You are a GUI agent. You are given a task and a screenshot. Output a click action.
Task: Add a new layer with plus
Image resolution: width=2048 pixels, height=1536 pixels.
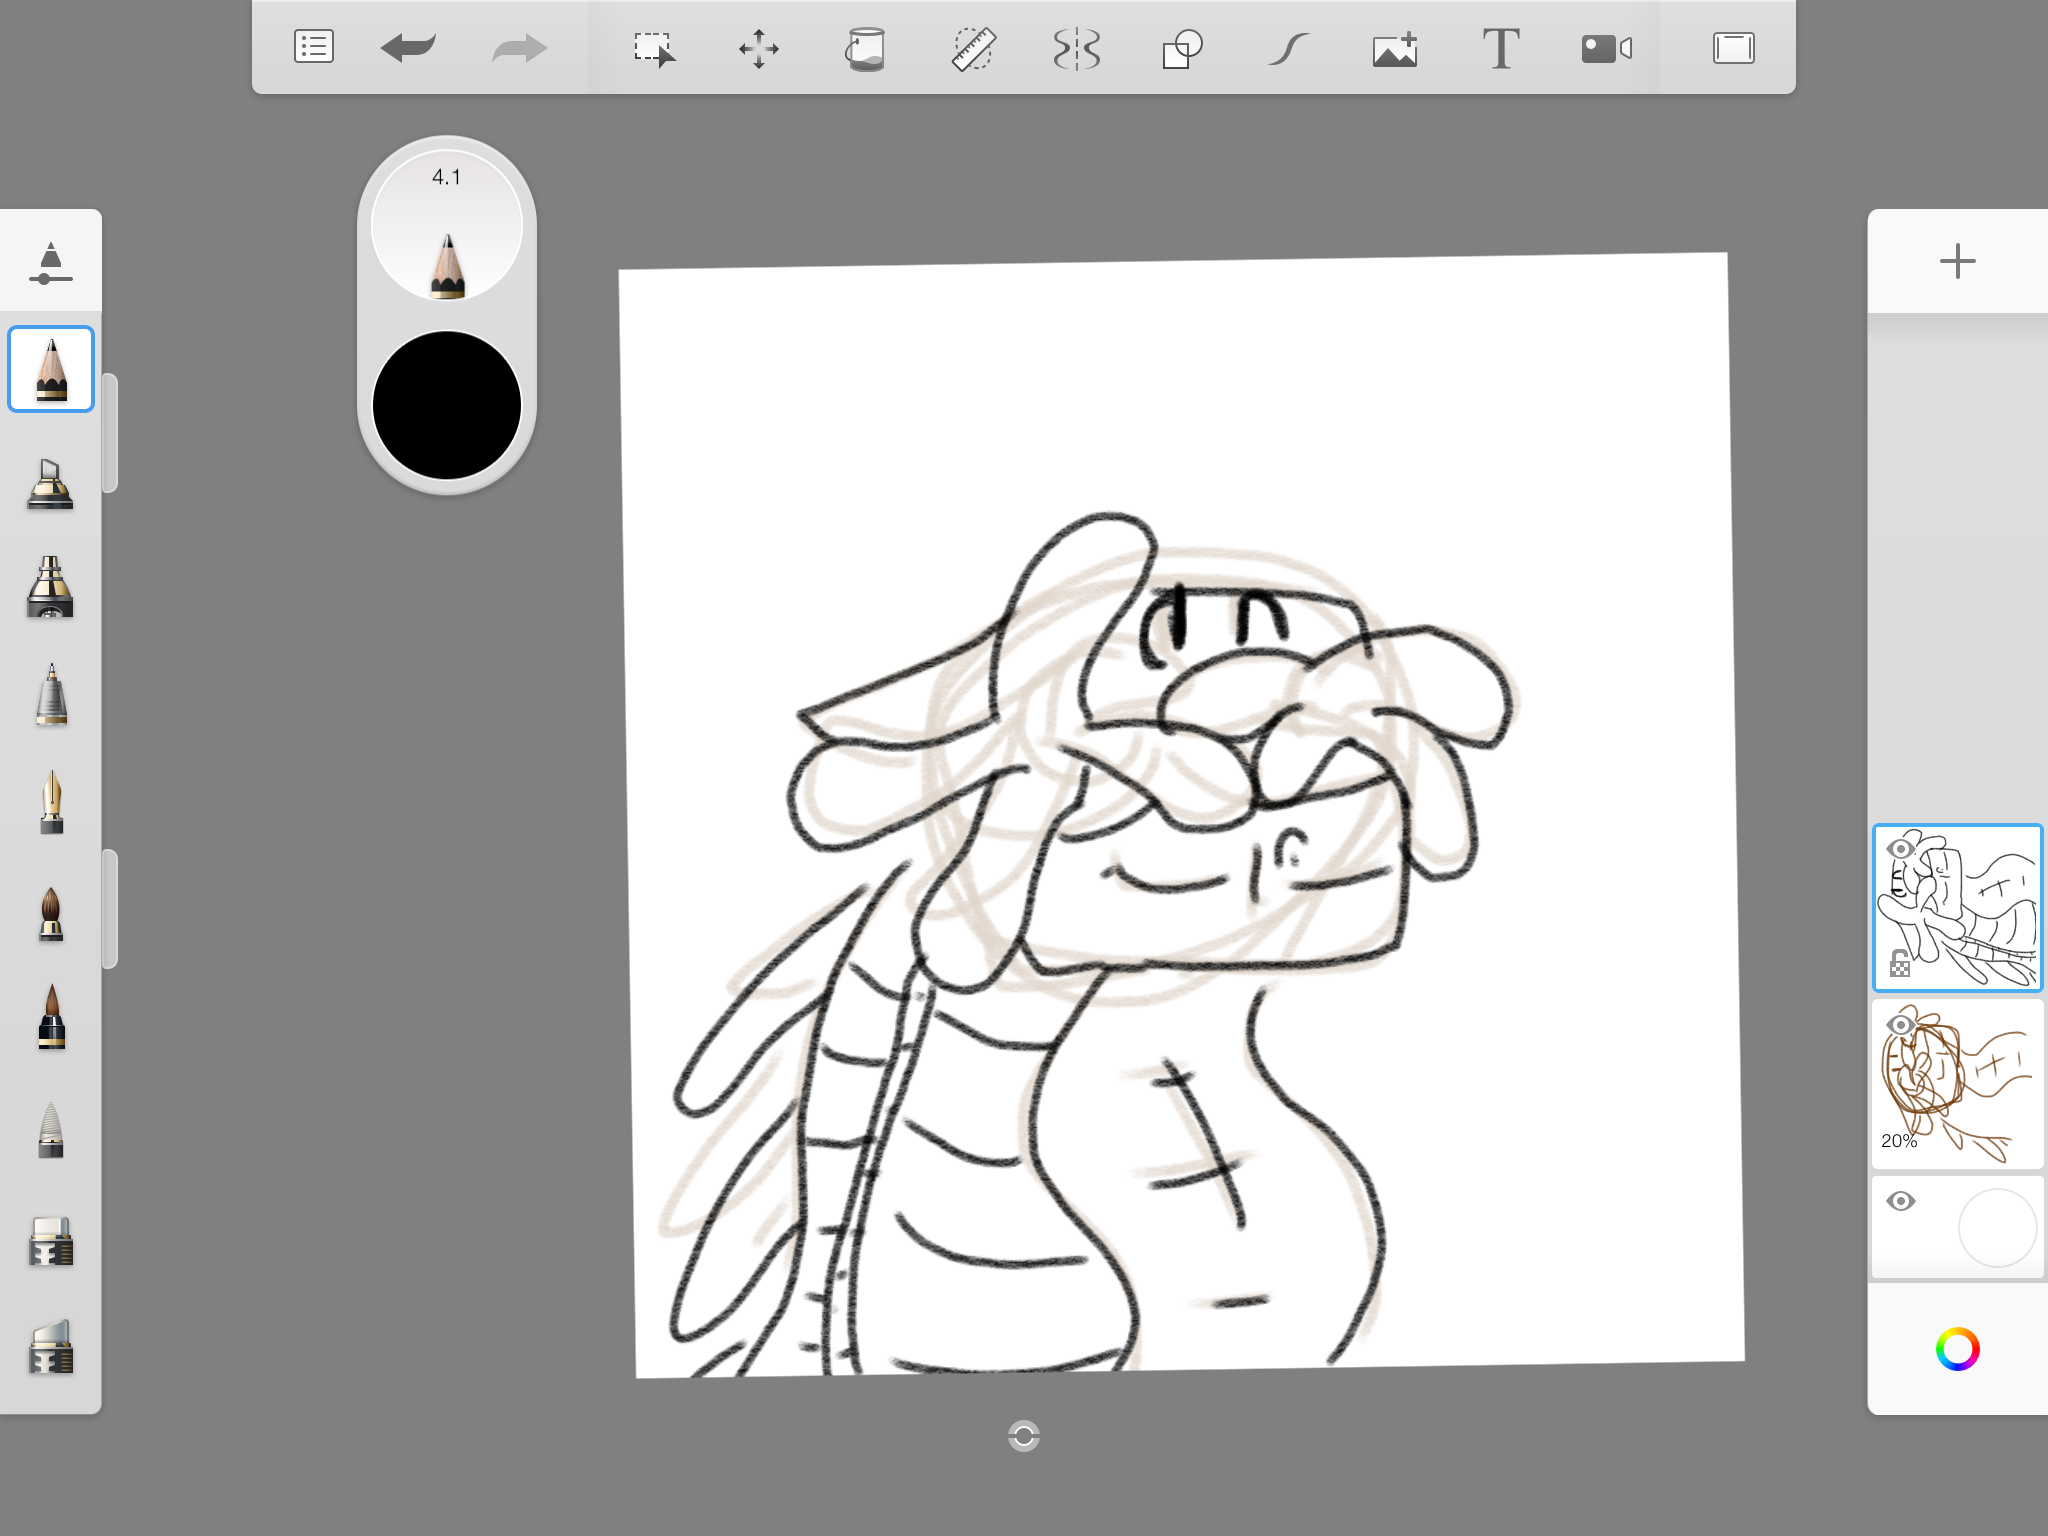tap(1957, 261)
